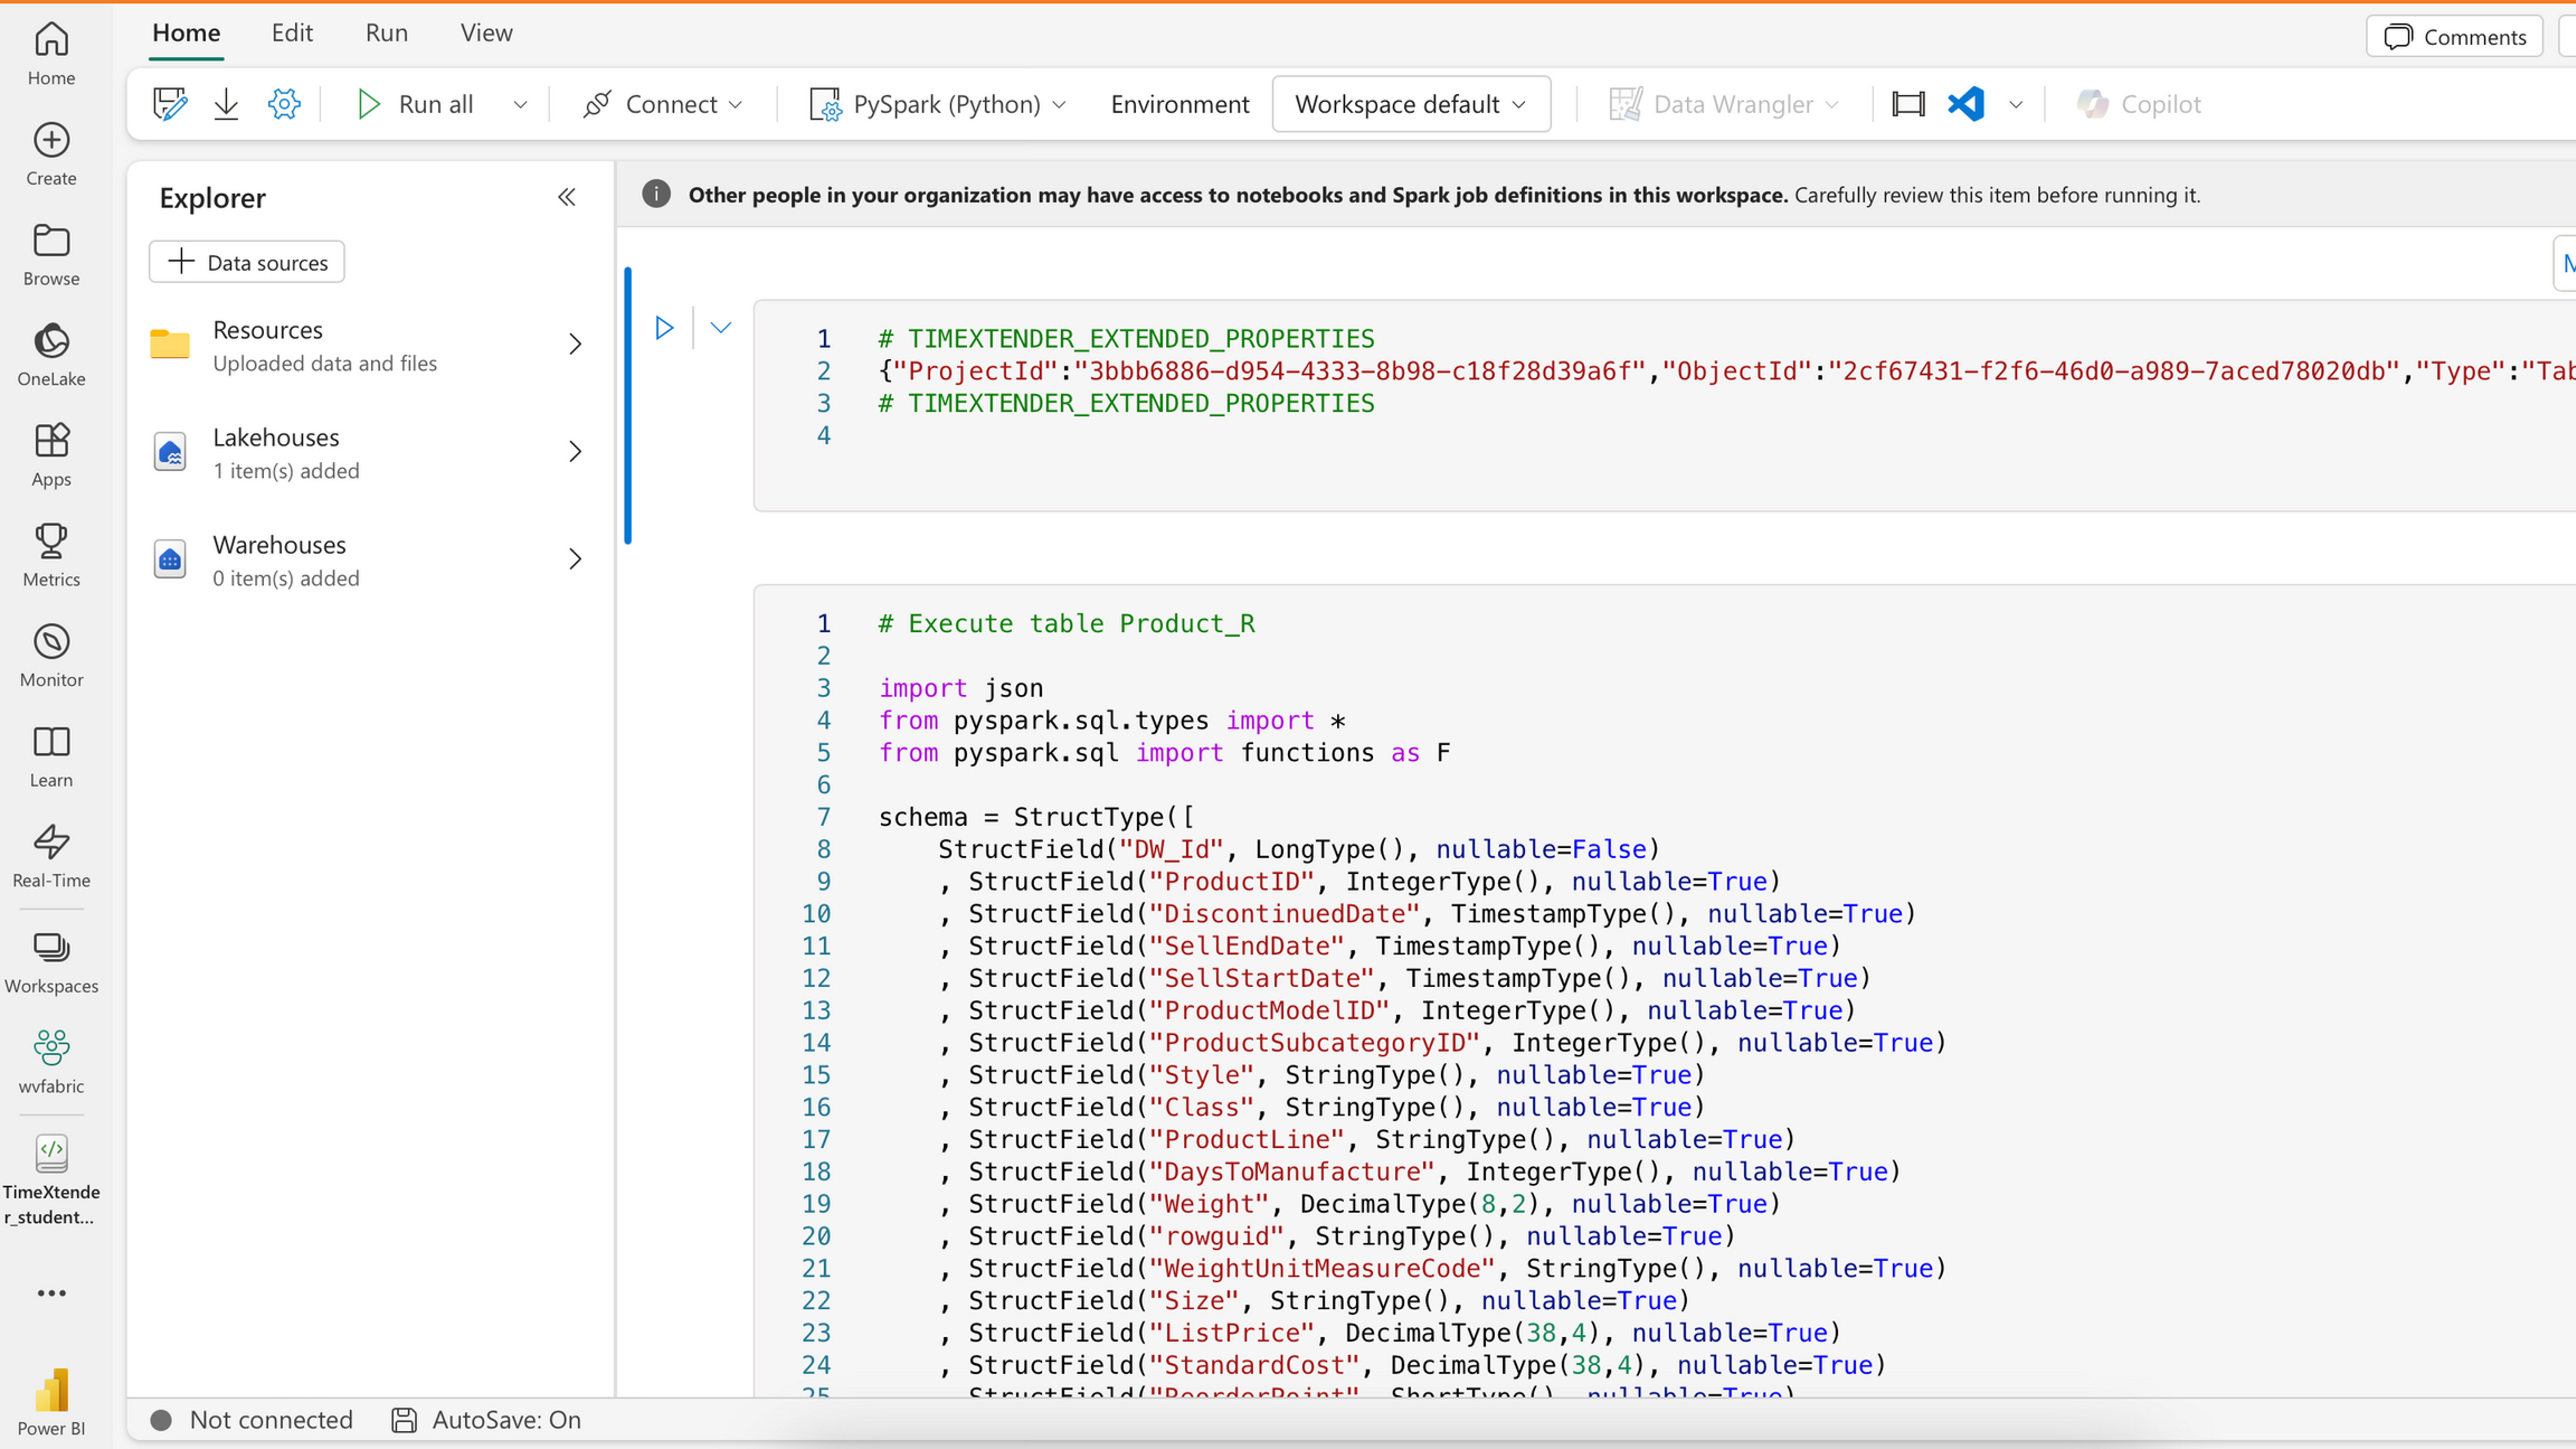Run the first code cell
The width and height of the screenshot is (2576, 1449).
coord(664,328)
